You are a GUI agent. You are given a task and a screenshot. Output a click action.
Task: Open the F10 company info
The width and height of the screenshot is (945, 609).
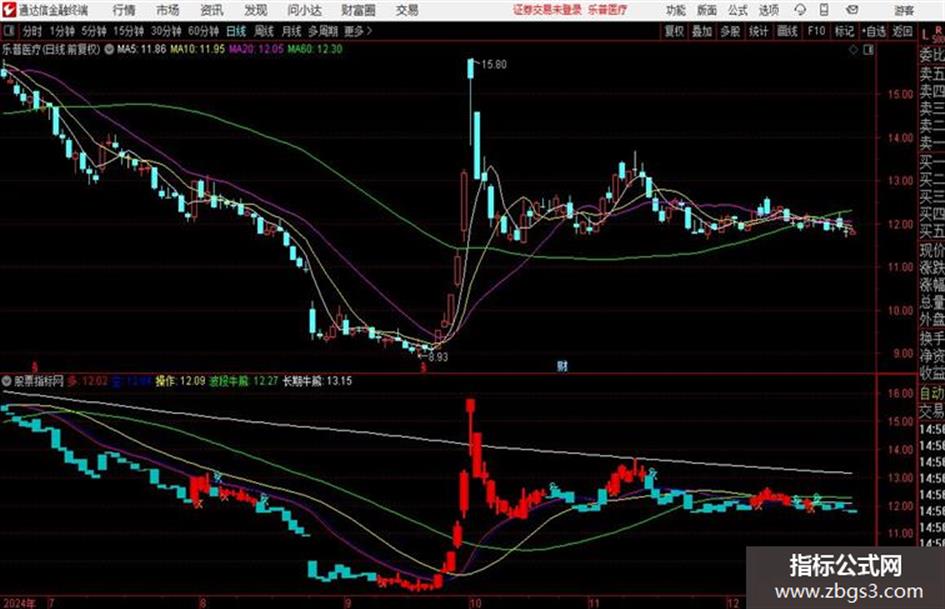pyautogui.click(x=816, y=31)
